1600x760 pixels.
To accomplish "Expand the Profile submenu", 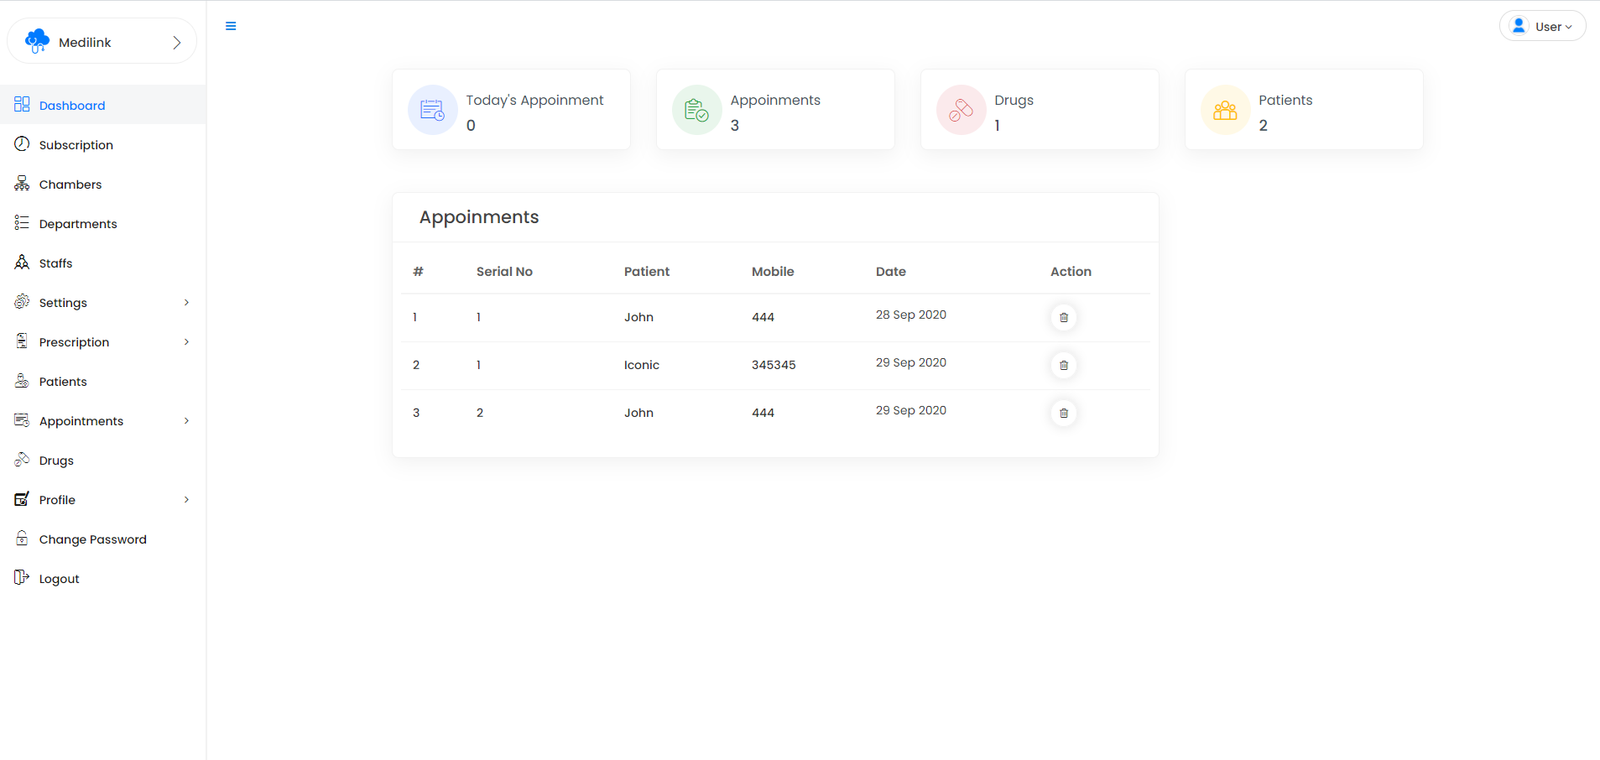I will 186,500.
